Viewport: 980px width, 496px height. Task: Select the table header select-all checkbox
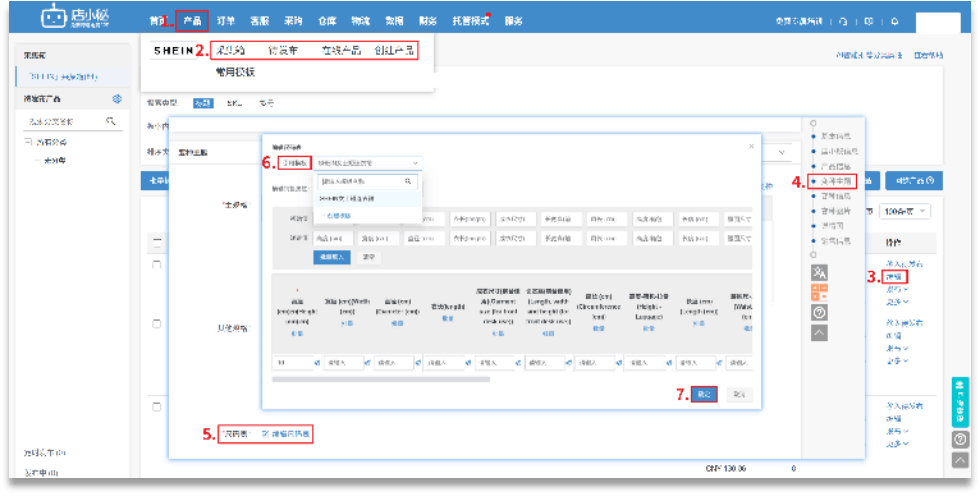156,240
